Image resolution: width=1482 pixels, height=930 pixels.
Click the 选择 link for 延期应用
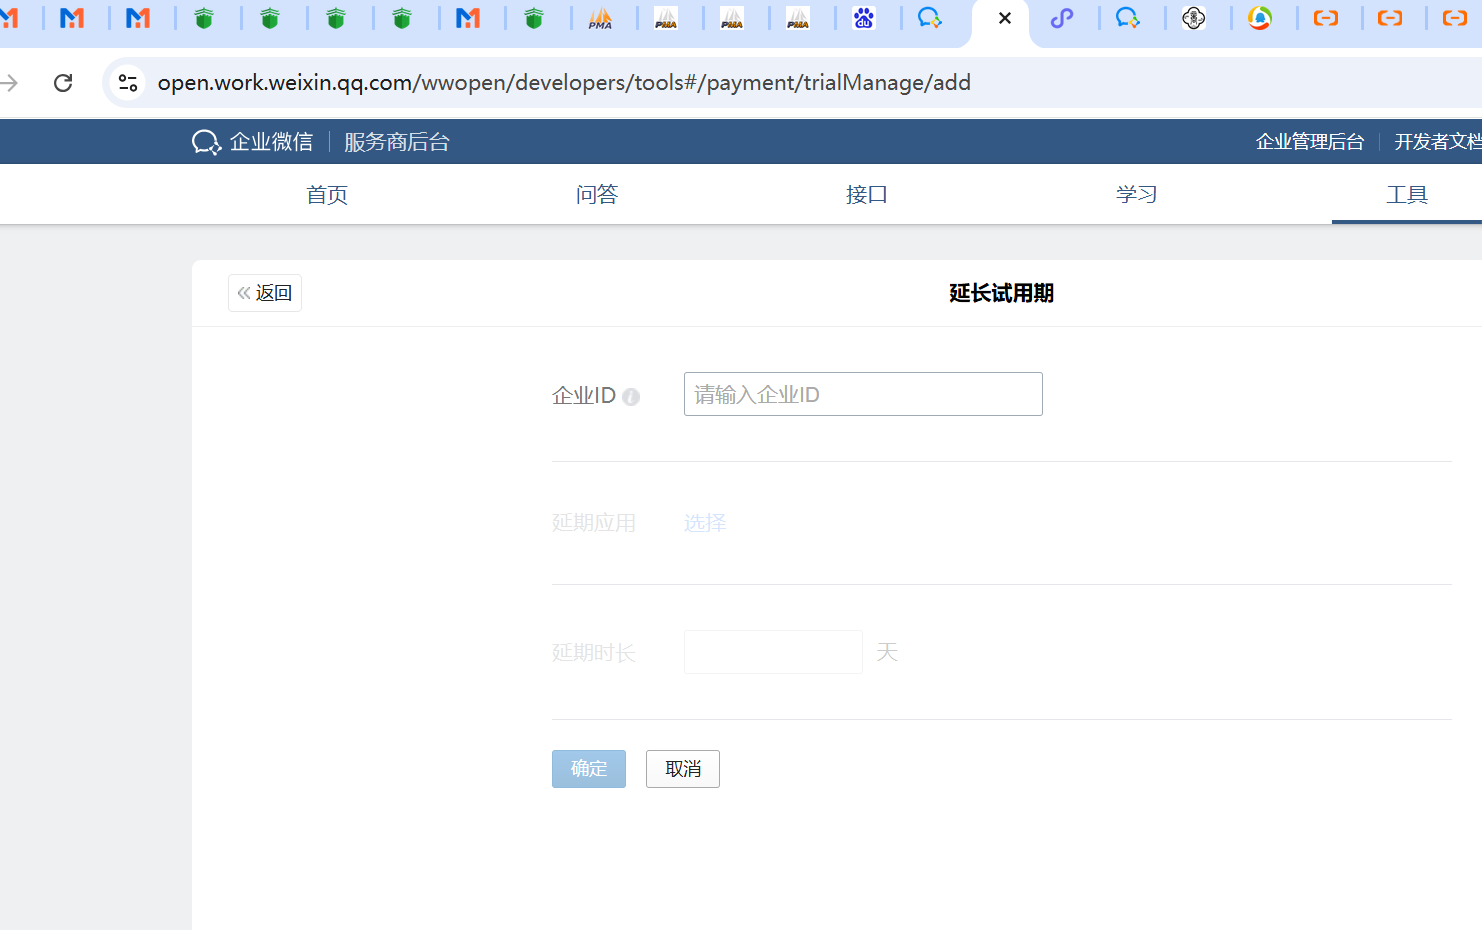pos(705,523)
